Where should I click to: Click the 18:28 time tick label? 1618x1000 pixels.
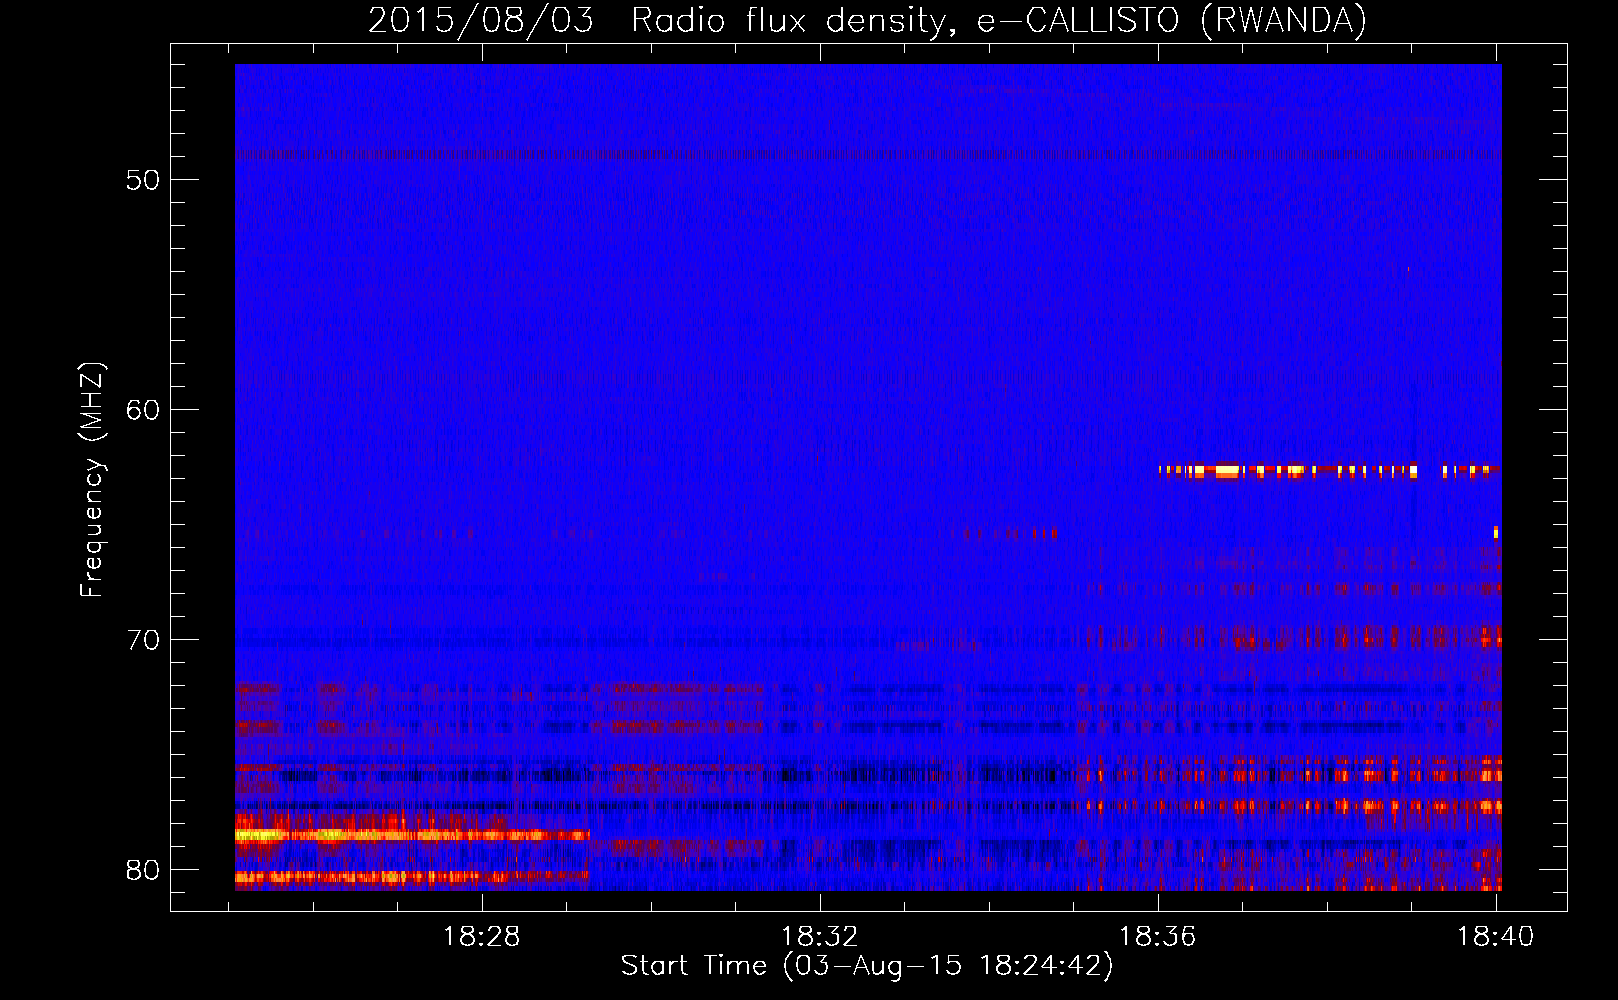(x=482, y=937)
